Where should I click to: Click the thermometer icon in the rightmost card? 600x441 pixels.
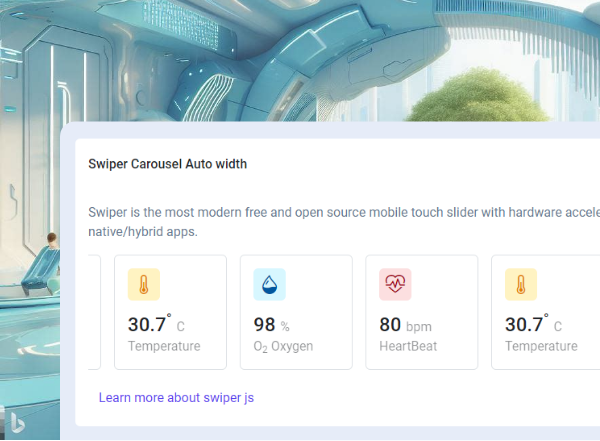pyautogui.click(x=520, y=285)
